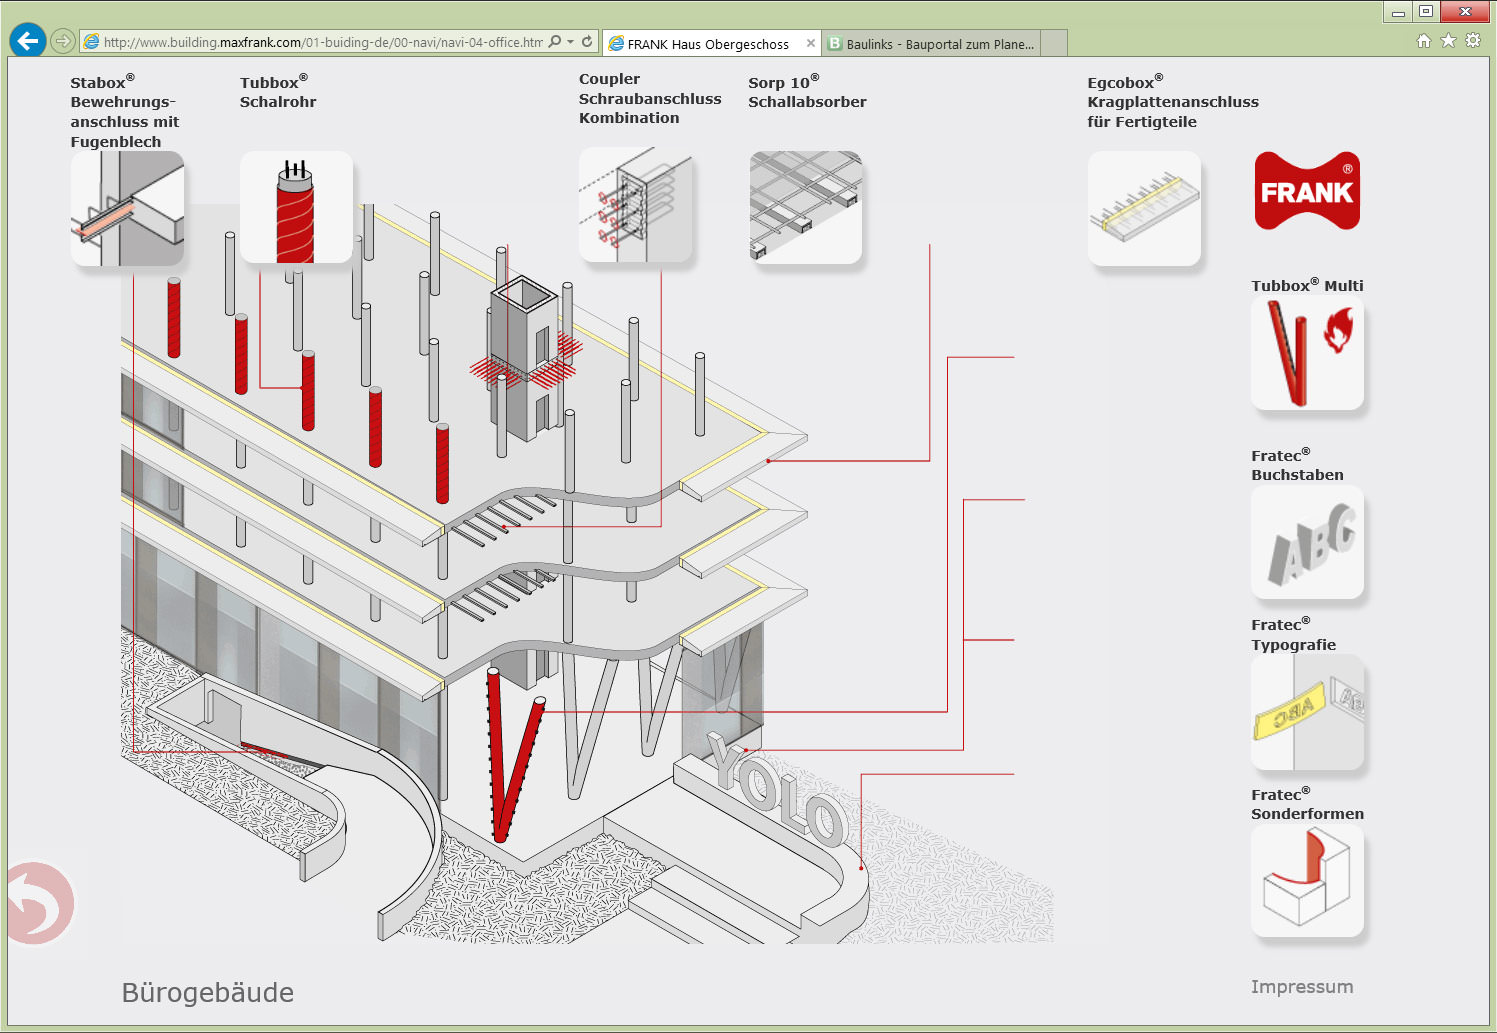Click the red FRANK logo
The image size is (1497, 1033).
coord(1307,191)
